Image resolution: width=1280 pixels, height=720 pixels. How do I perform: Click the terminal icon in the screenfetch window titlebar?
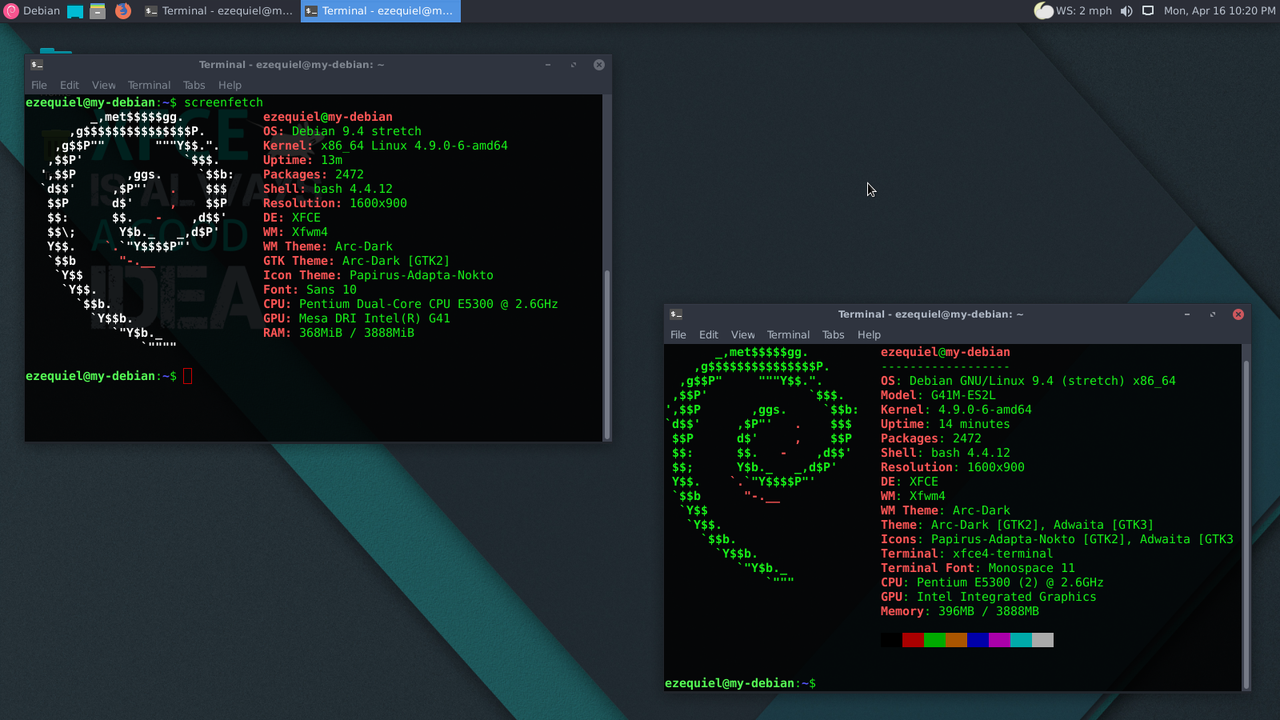click(x=36, y=65)
